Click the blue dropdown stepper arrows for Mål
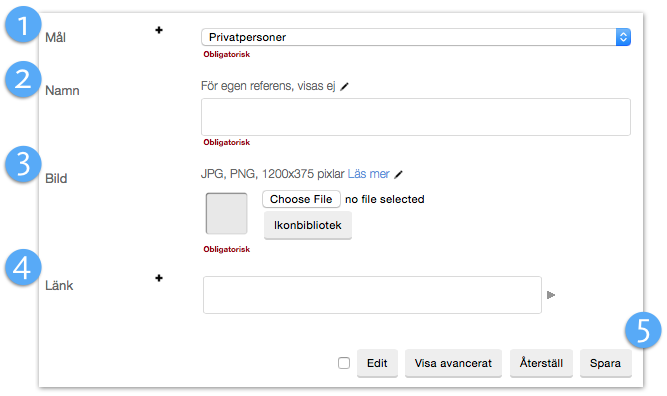Screen dimensions: 667x396 (x=623, y=37)
